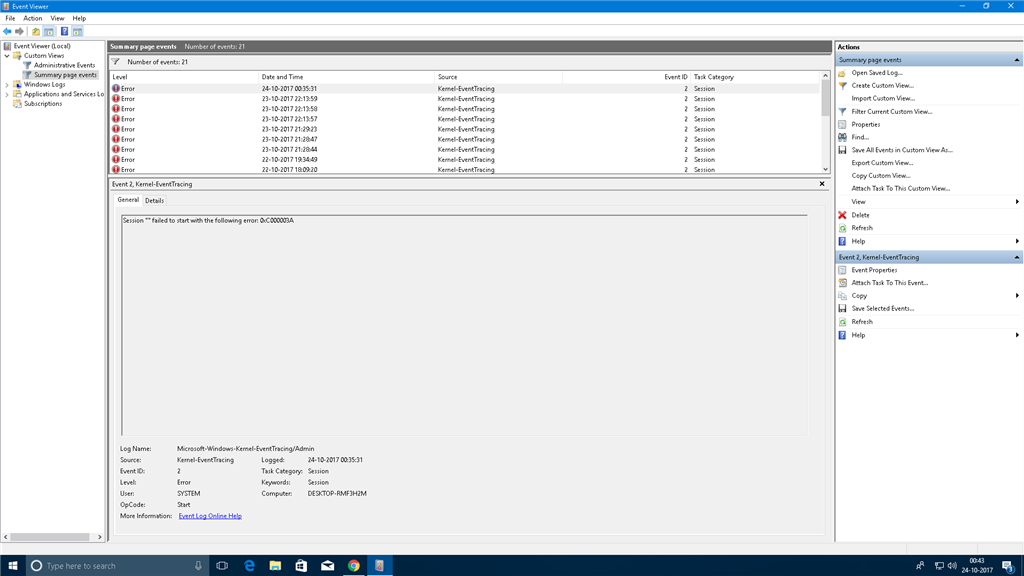Select Event Viewer (Local) root node
The image size is (1024, 576).
point(42,46)
